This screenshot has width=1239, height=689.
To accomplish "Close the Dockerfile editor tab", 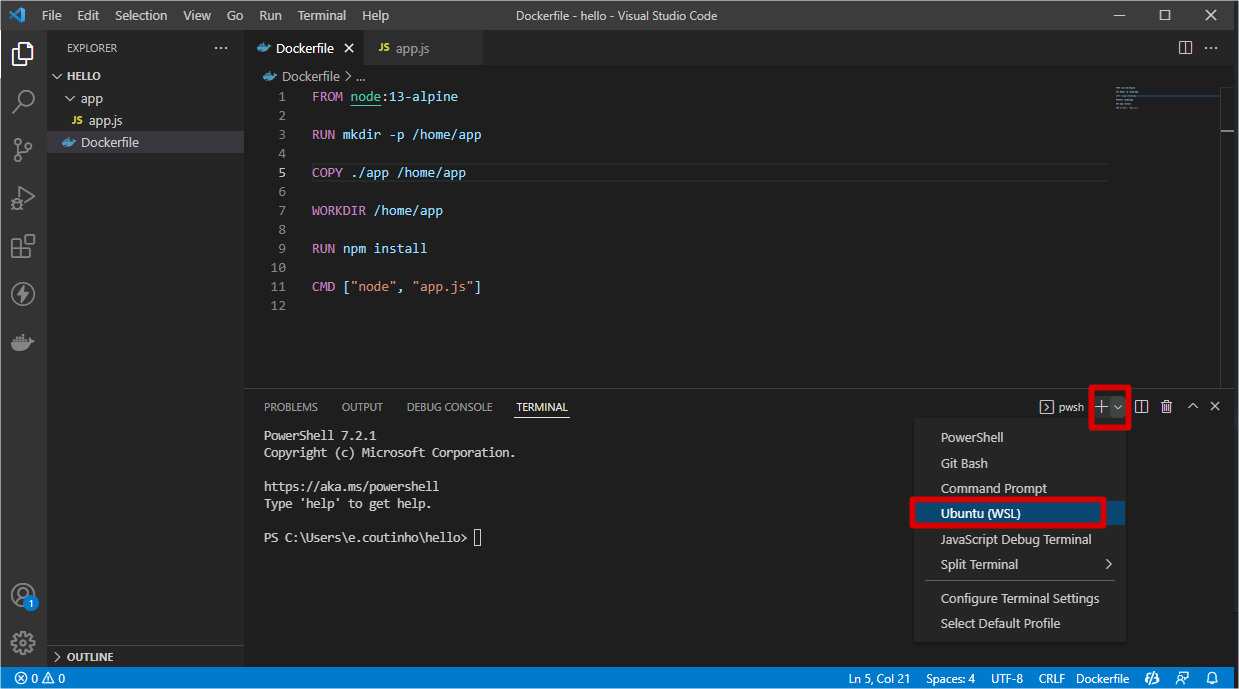I will 349,48.
